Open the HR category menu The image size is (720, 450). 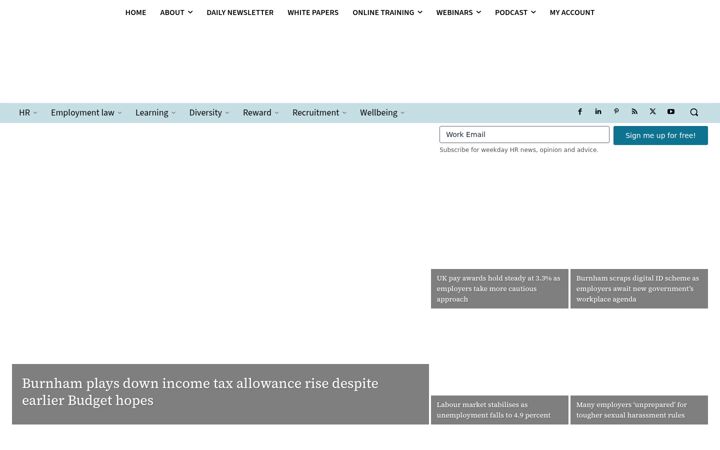[28, 112]
